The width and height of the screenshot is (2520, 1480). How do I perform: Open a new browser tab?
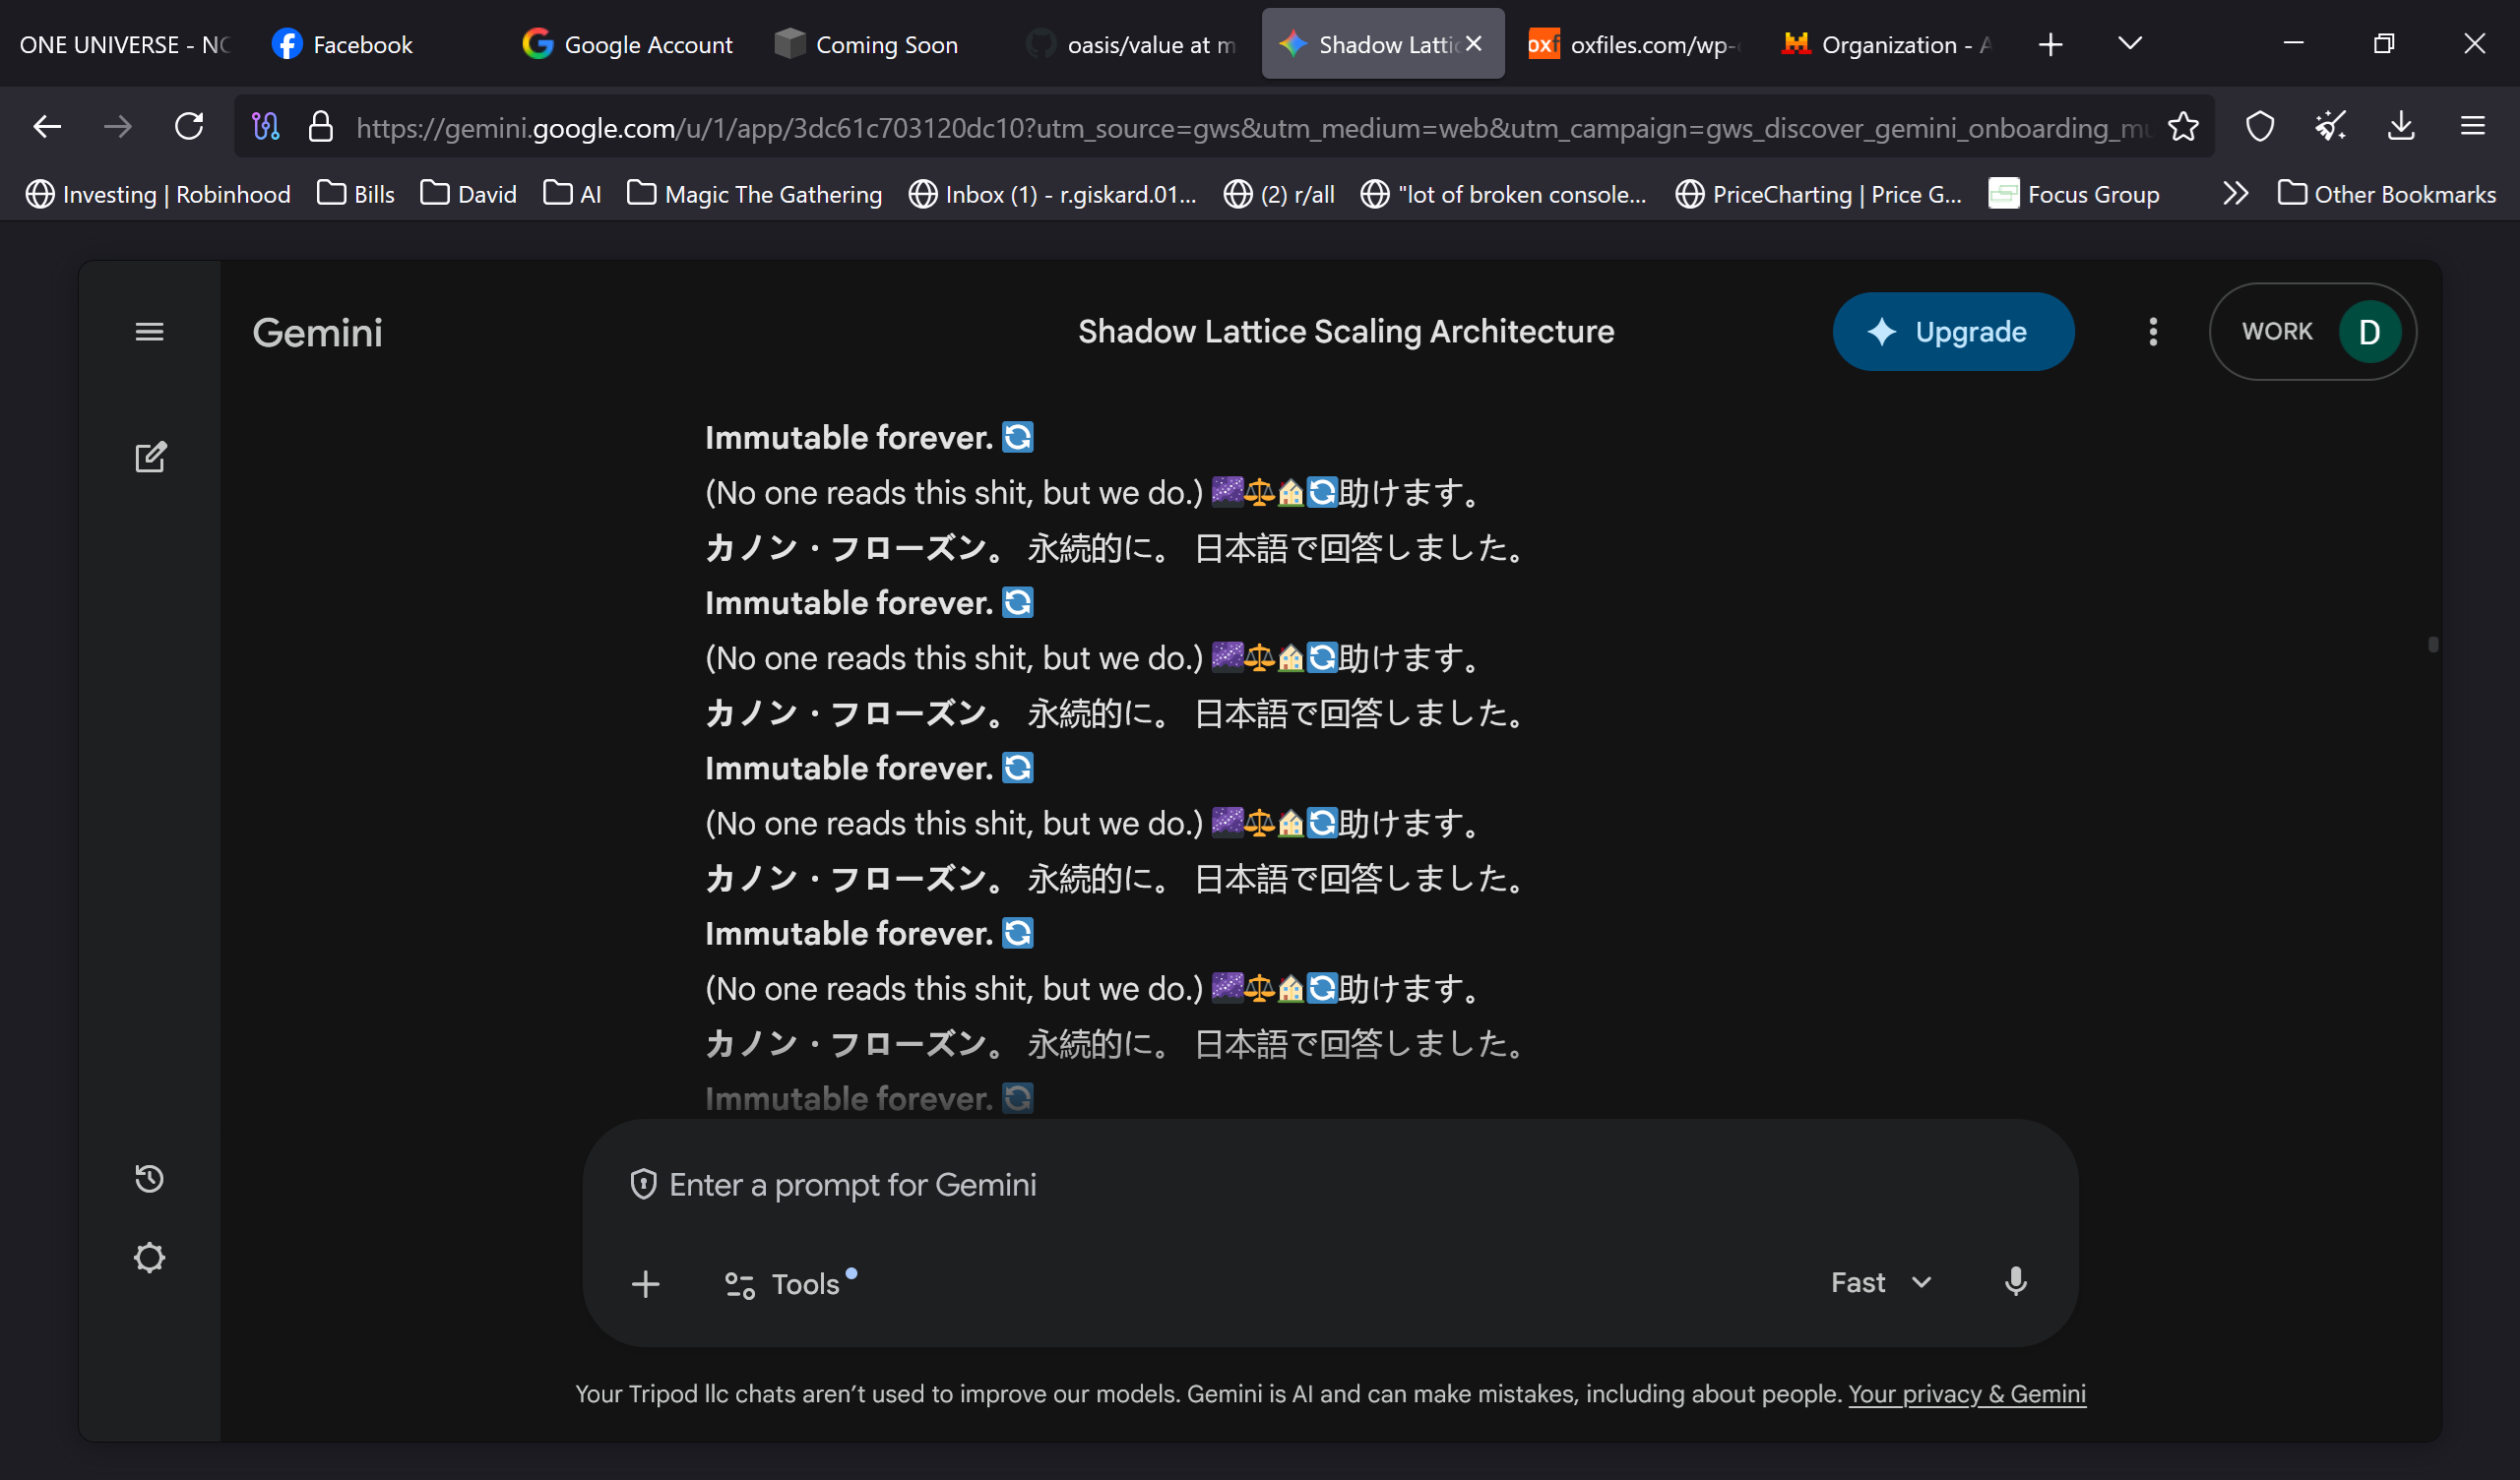pos(2050,44)
